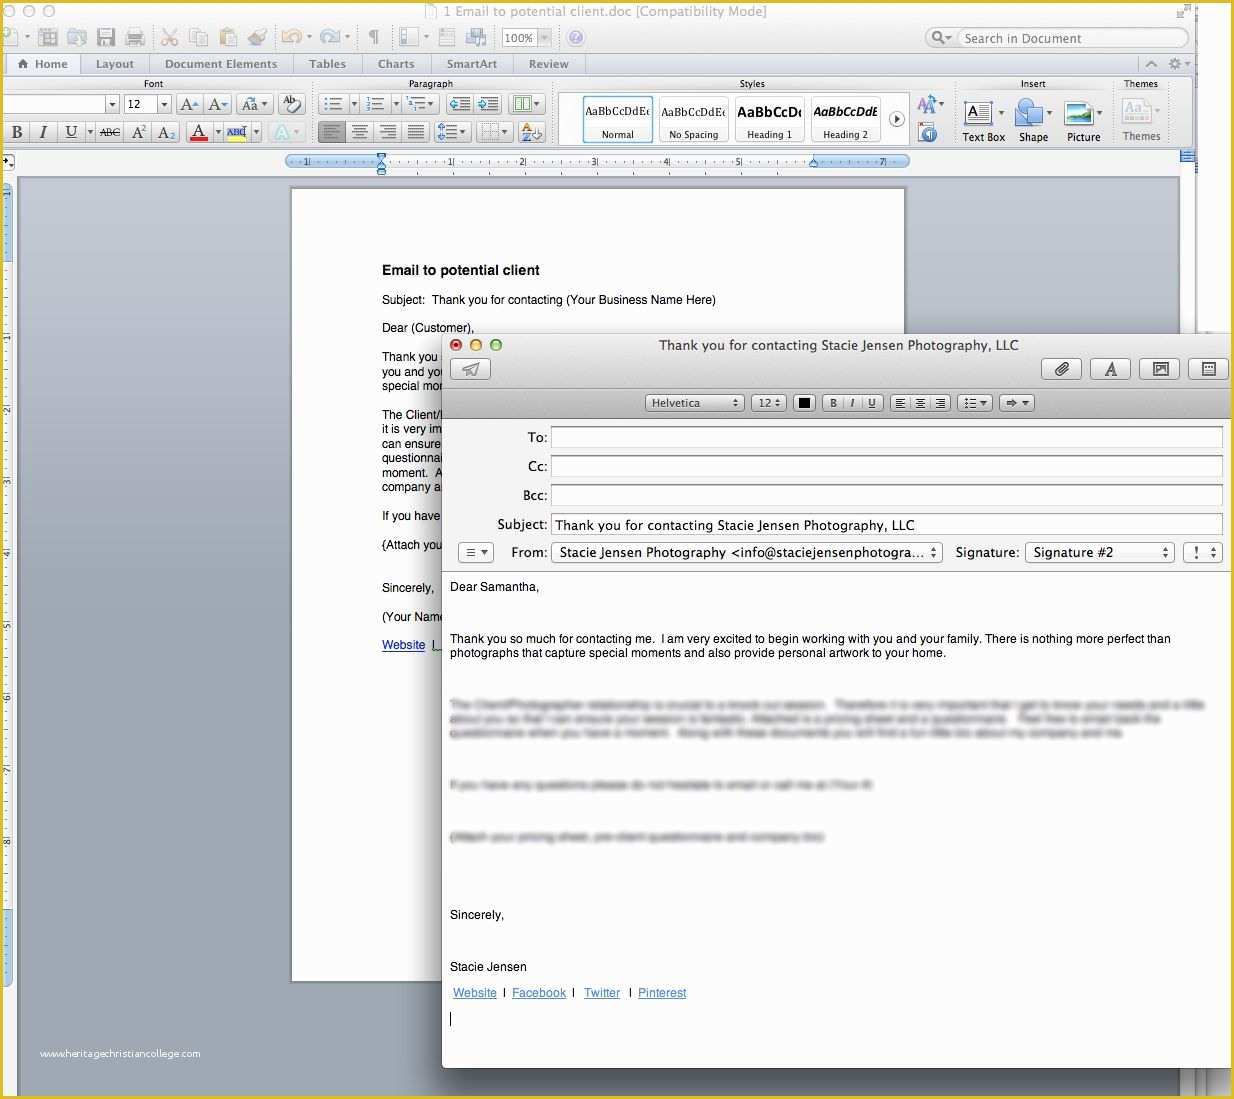This screenshot has width=1234, height=1099.
Task: Open indent direction dropdown in Mail format bar
Action: coord(1017,403)
